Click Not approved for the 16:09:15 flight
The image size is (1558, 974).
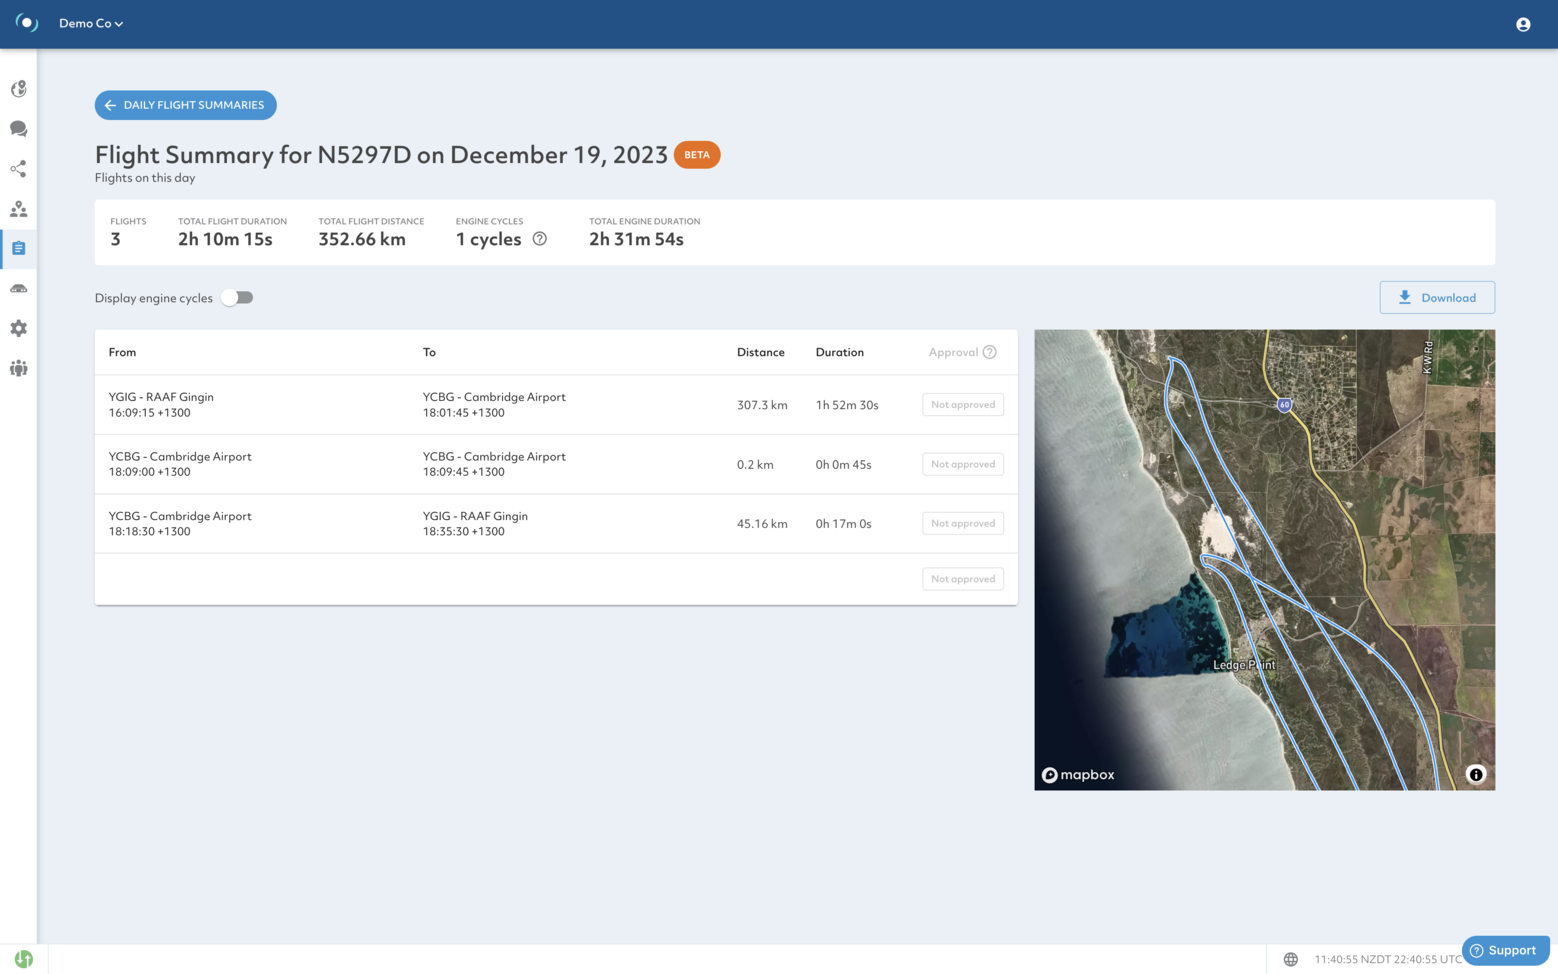tap(963, 405)
